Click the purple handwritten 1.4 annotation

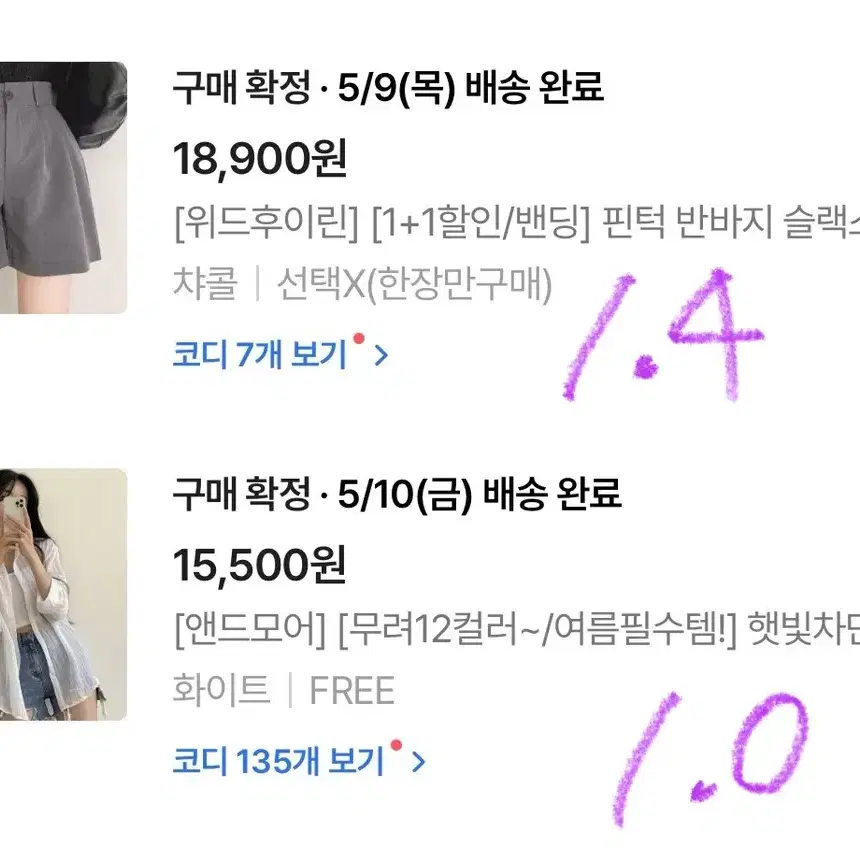coord(664,335)
